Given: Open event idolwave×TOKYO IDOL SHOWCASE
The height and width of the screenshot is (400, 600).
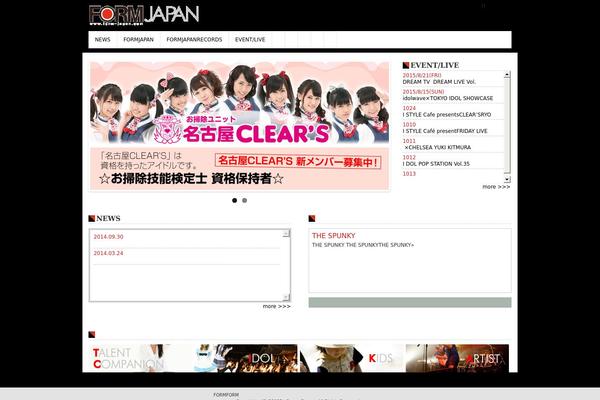Looking at the screenshot, I should coord(448,98).
